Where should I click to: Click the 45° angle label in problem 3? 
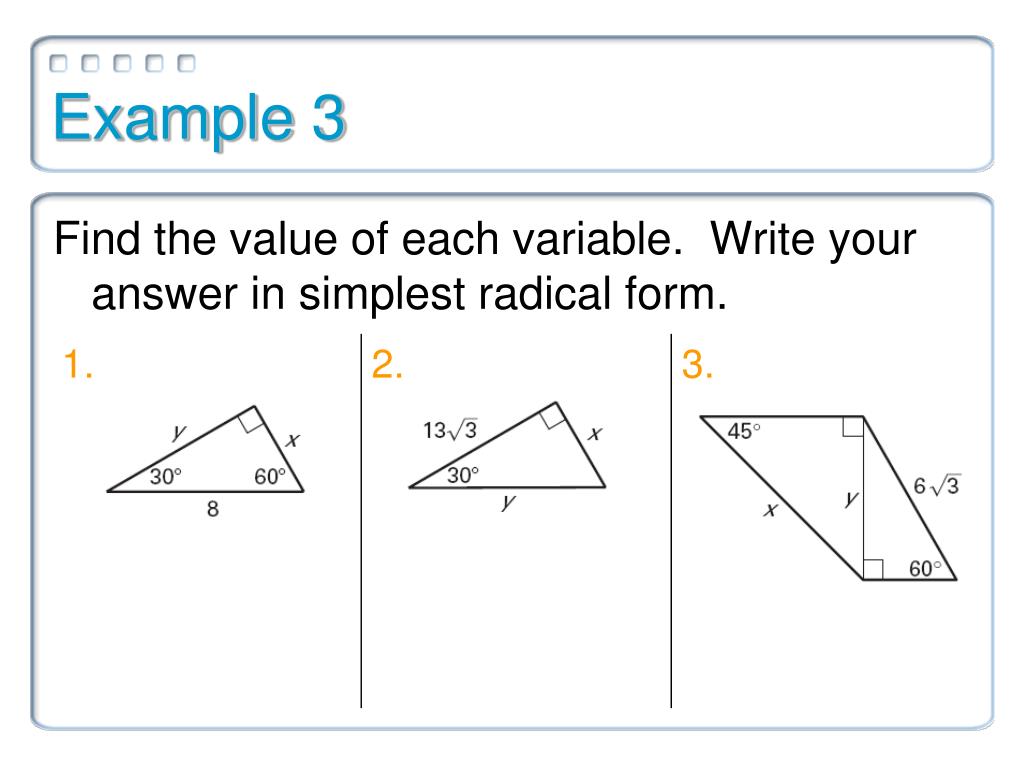pyautogui.click(x=744, y=431)
